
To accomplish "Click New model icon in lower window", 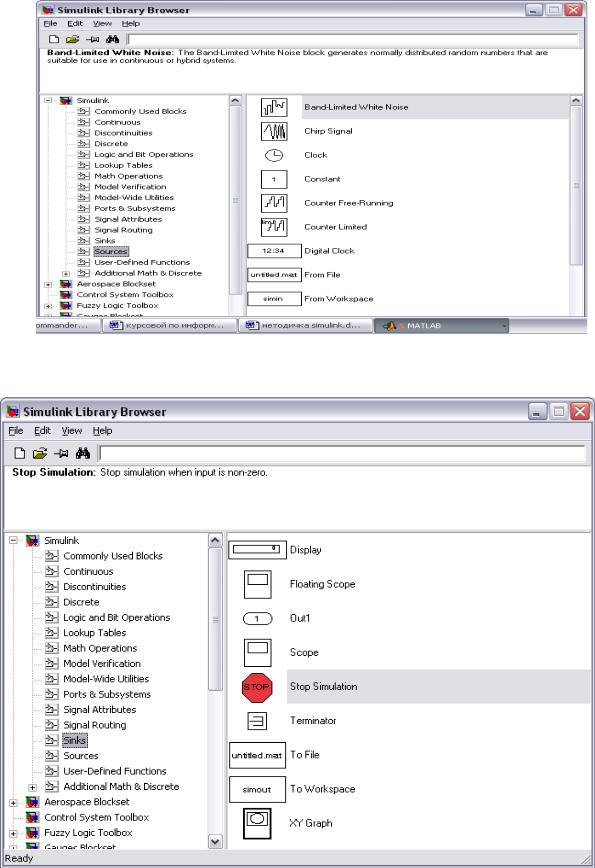I will [19, 453].
